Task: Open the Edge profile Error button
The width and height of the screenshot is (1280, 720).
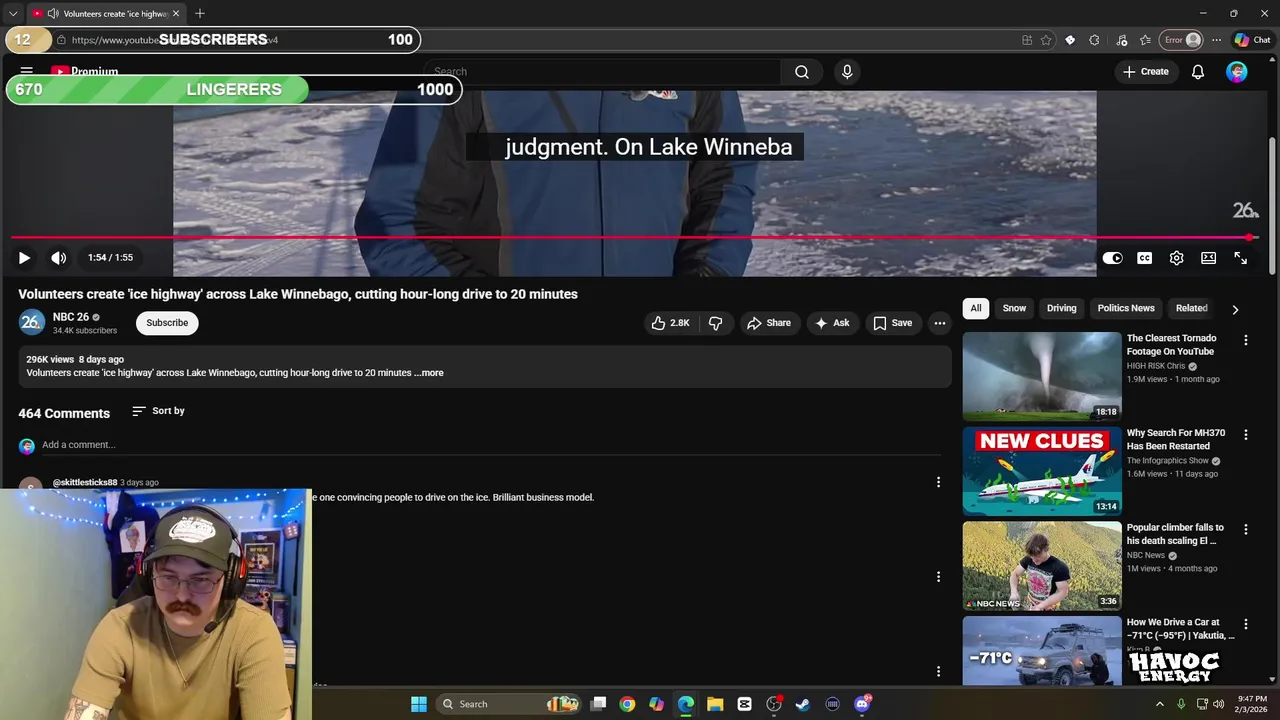Action: coord(1181,40)
